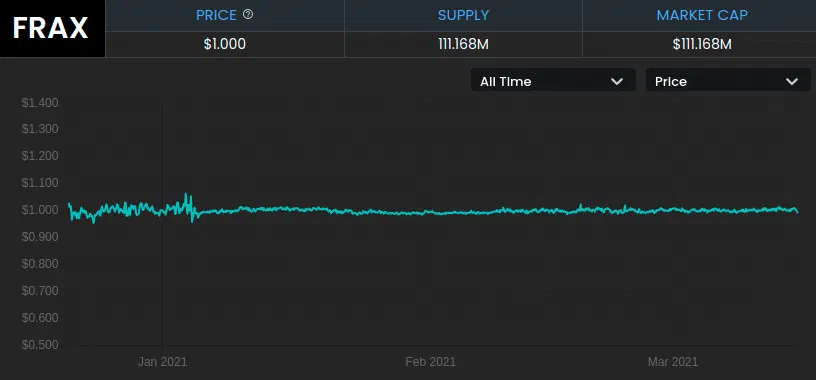Select the $111.168M market cap value
Image resolution: width=816 pixels, height=380 pixels.
coord(702,44)
